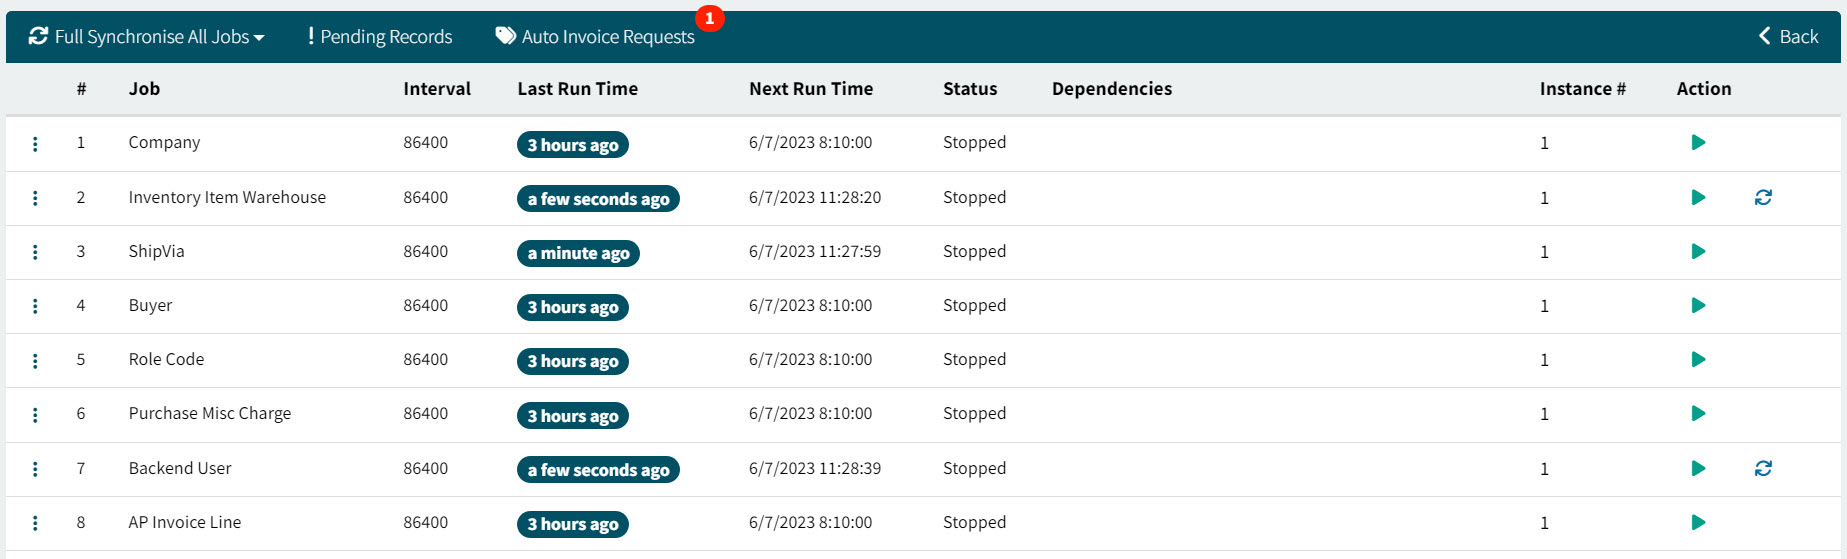Open Full Synchronise All Jobs dropdown

pyautogui.click(x=147, y=37)
